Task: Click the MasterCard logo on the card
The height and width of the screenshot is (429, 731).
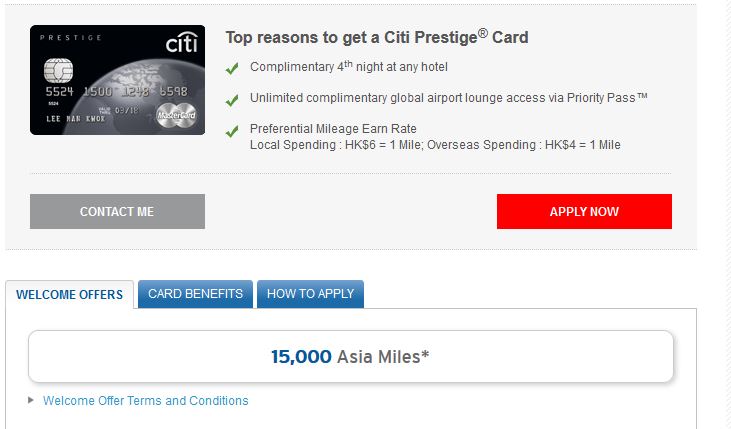Action: (x=179, y=119)
